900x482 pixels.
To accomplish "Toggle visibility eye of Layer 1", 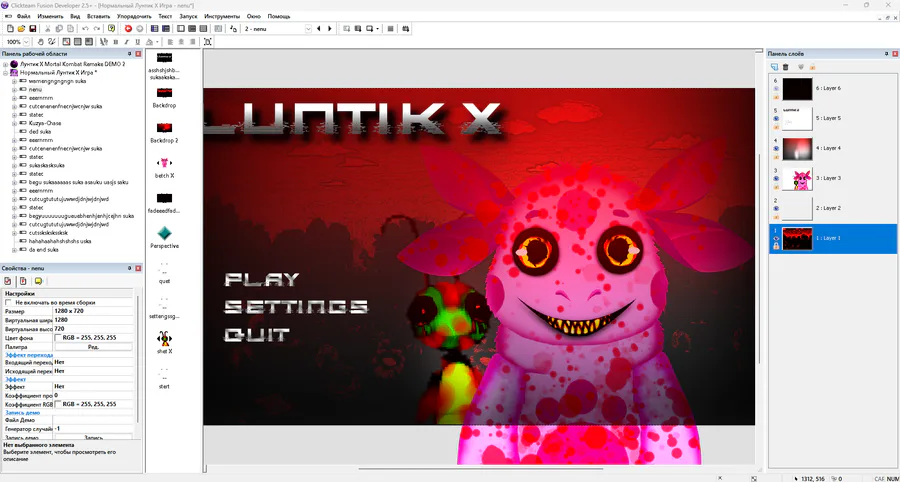I will [775, 238].
